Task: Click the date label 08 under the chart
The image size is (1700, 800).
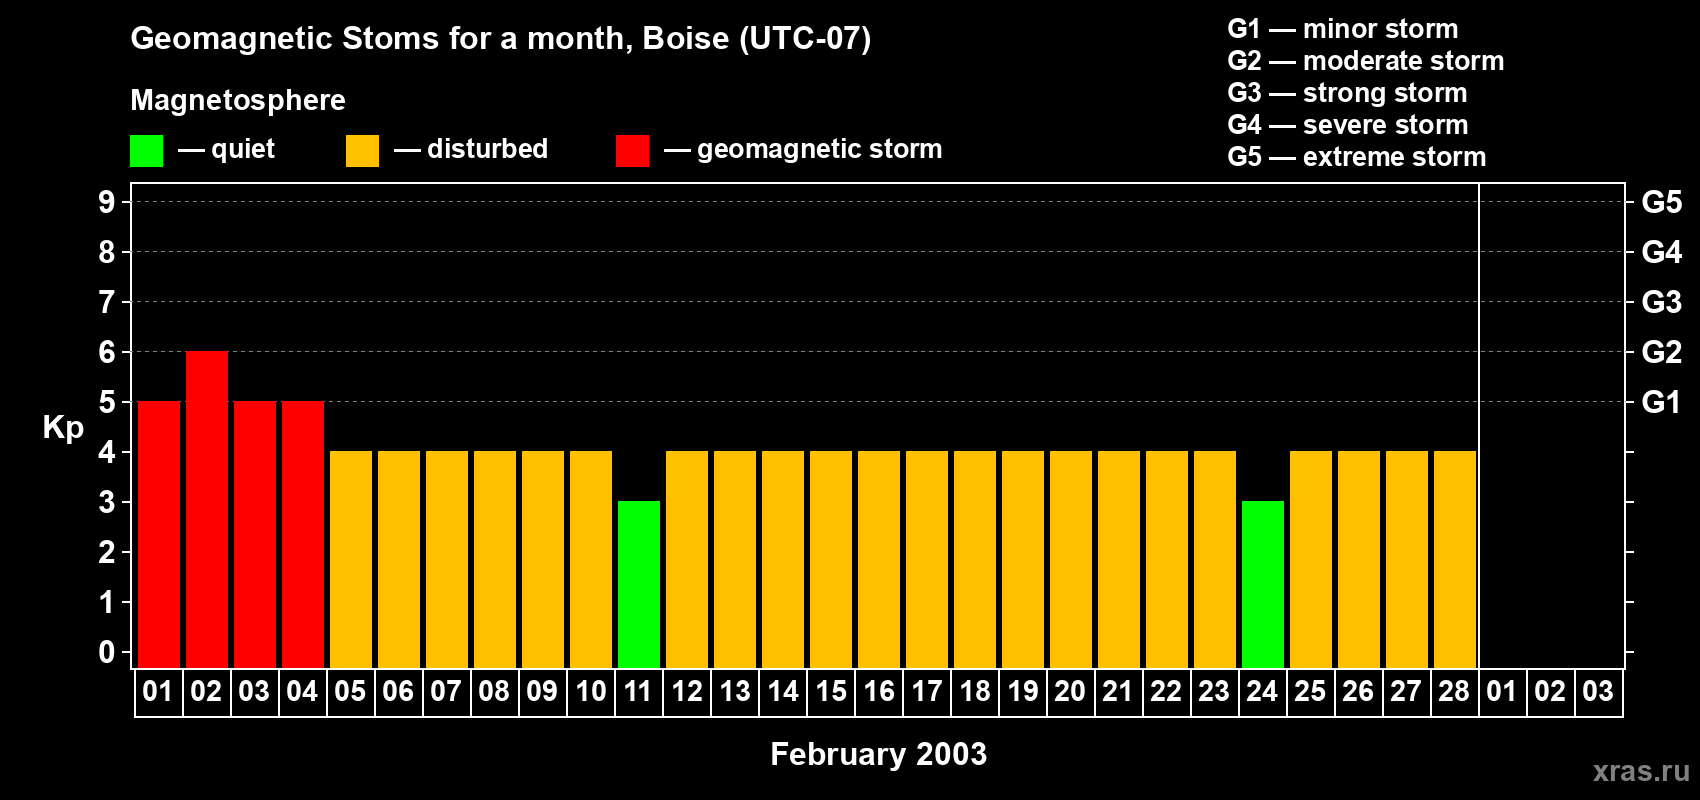Action: tap(494, 692)
